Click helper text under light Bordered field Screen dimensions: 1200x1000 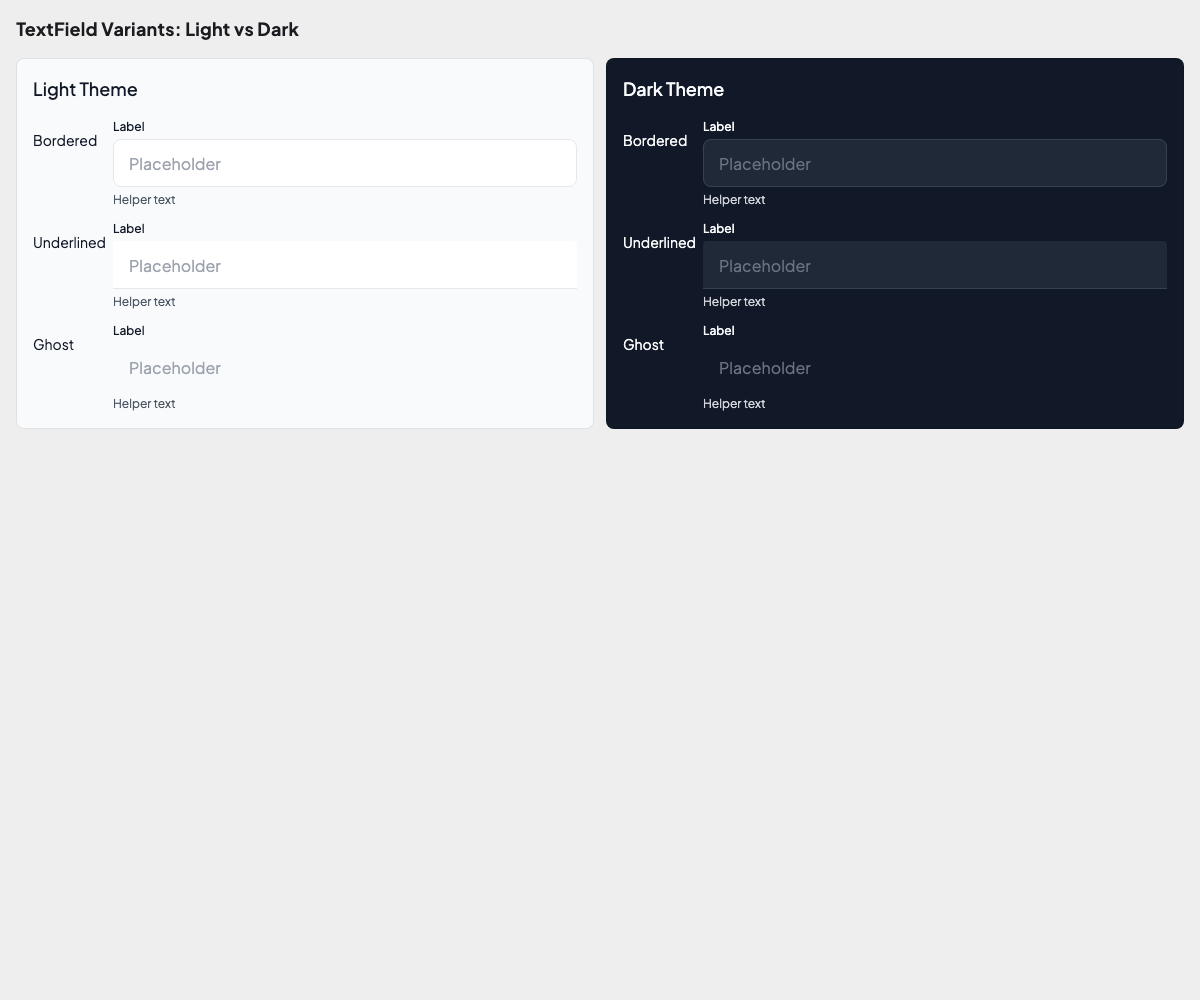(x=144, y=200)
